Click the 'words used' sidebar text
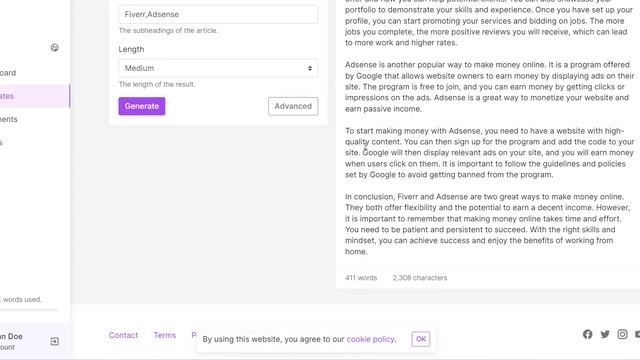Screen dimensions: 640x360 [21, 300]
